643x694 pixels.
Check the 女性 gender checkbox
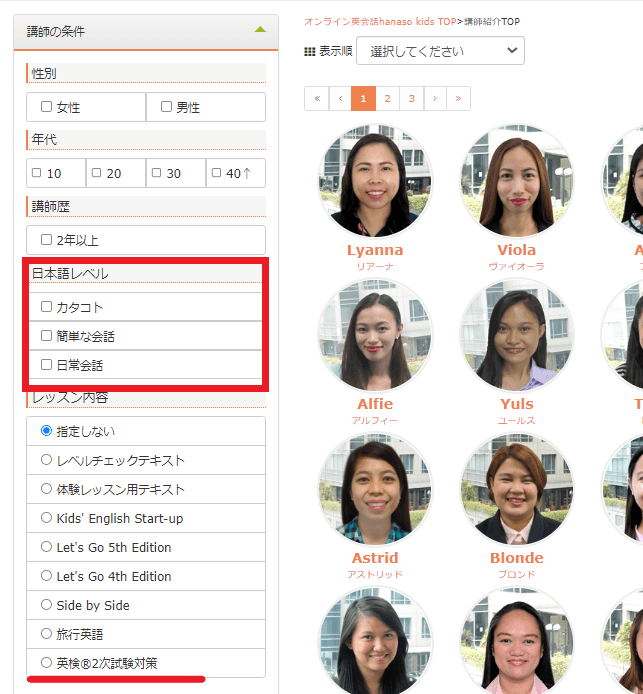(46, 106)
